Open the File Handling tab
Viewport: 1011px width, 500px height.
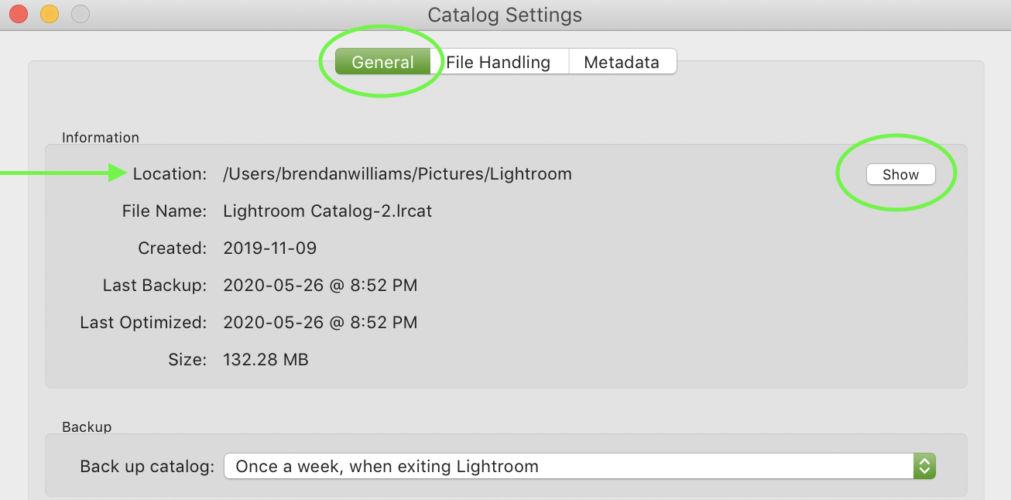click(498, 62)
